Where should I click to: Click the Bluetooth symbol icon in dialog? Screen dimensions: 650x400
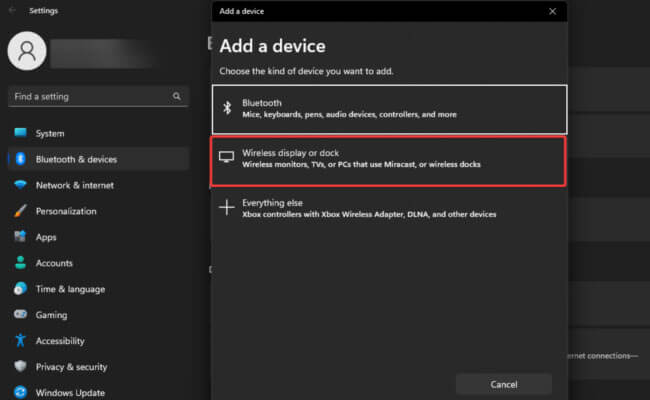coord(227,108)
